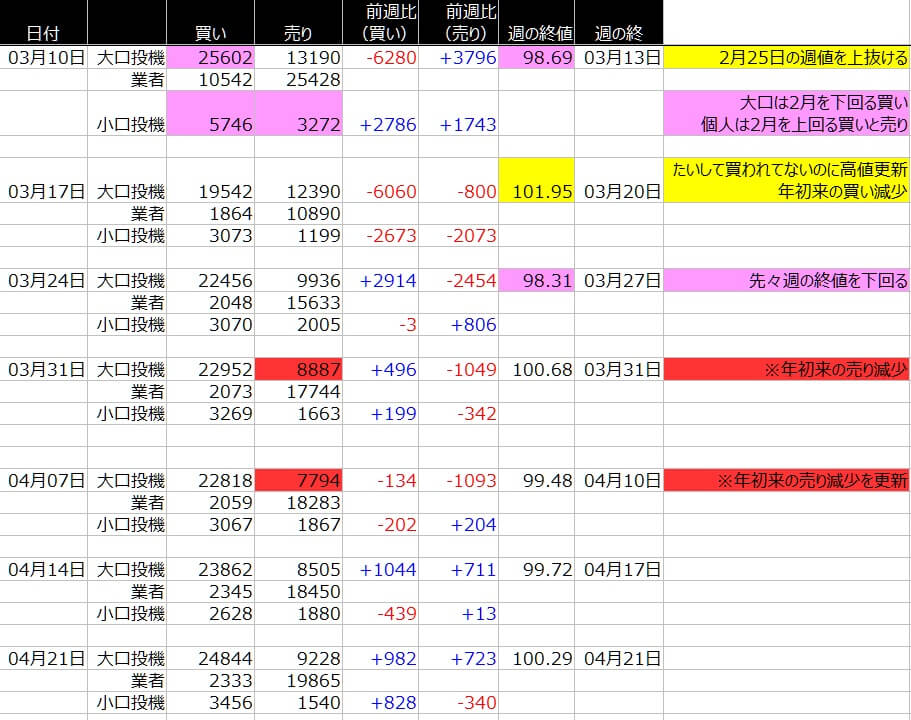Select the cell showing 15633
The height and width of the screenshot is (720, 911).
(x=298, y=302)
